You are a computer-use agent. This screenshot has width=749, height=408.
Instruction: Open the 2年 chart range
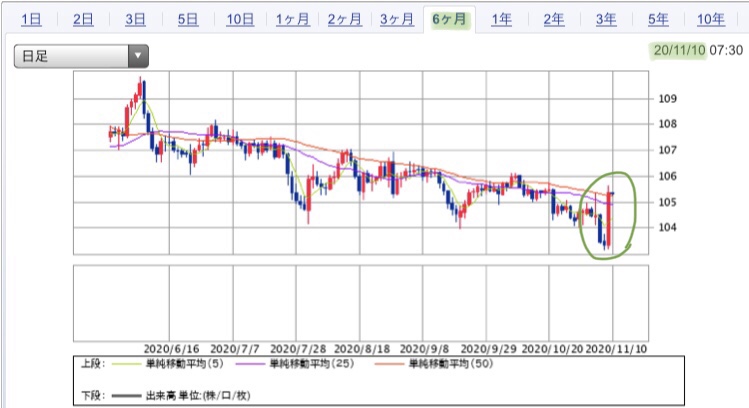(x=554, y=20)
